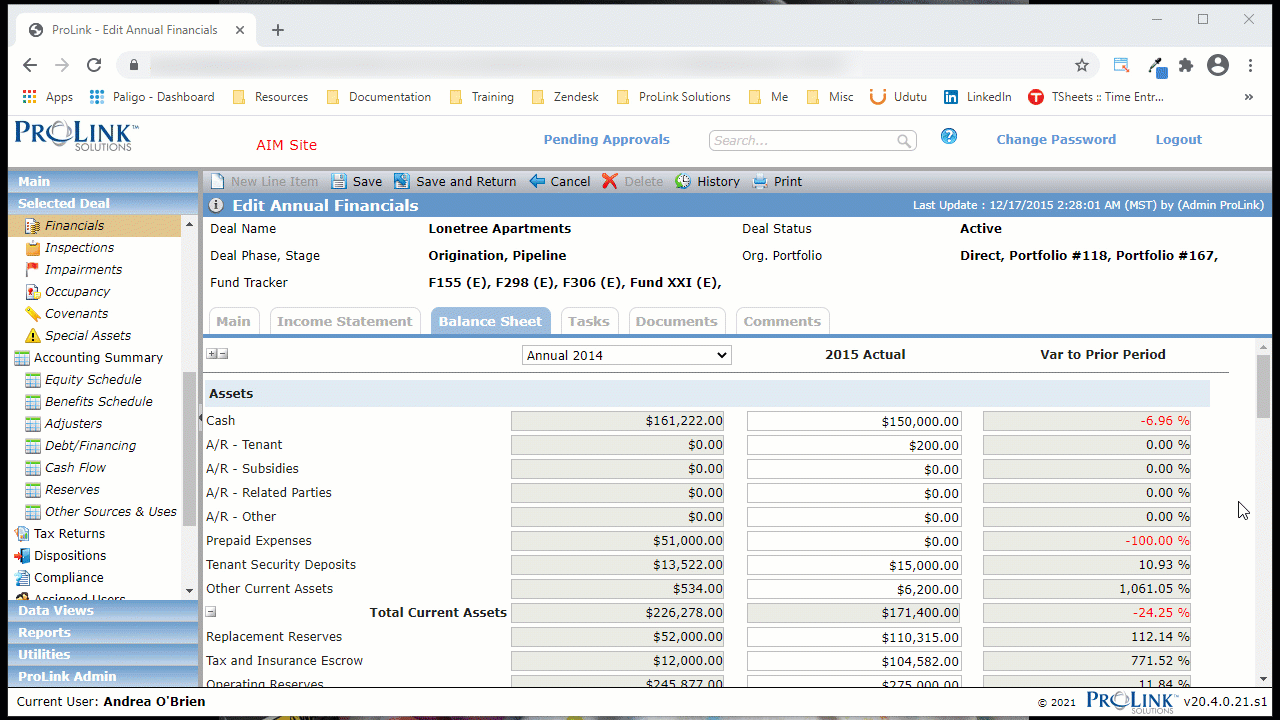Screen dimensions: 1280x720
Task: Open Debt/Financing in the sidebar
Action: [90, 445]
